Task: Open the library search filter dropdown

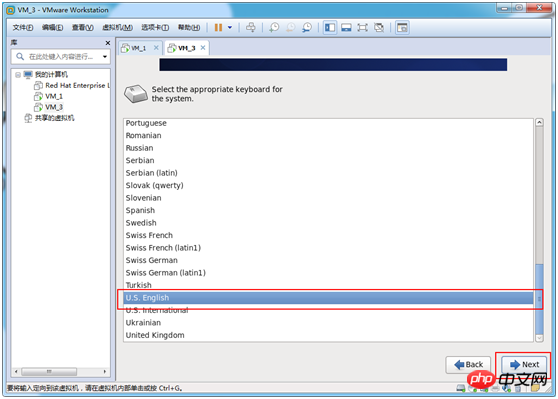Action: tap(105, 57)
